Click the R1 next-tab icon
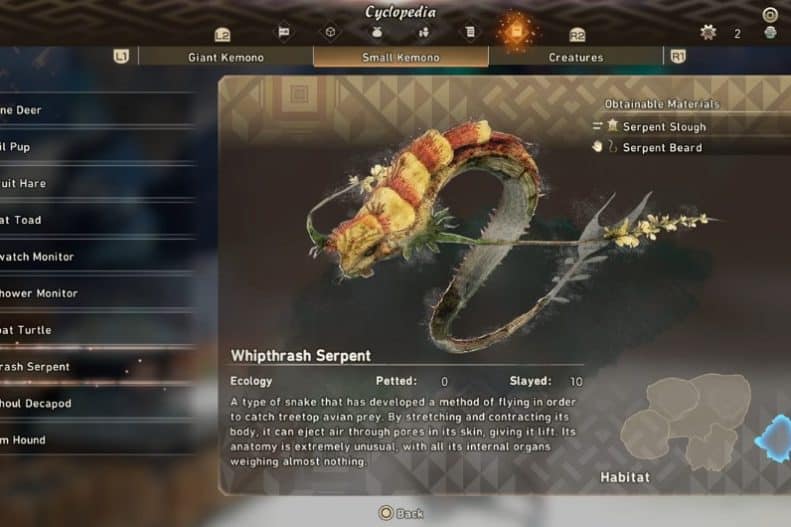This screenshot has width=791, height=527. click(x=678, y=56)
